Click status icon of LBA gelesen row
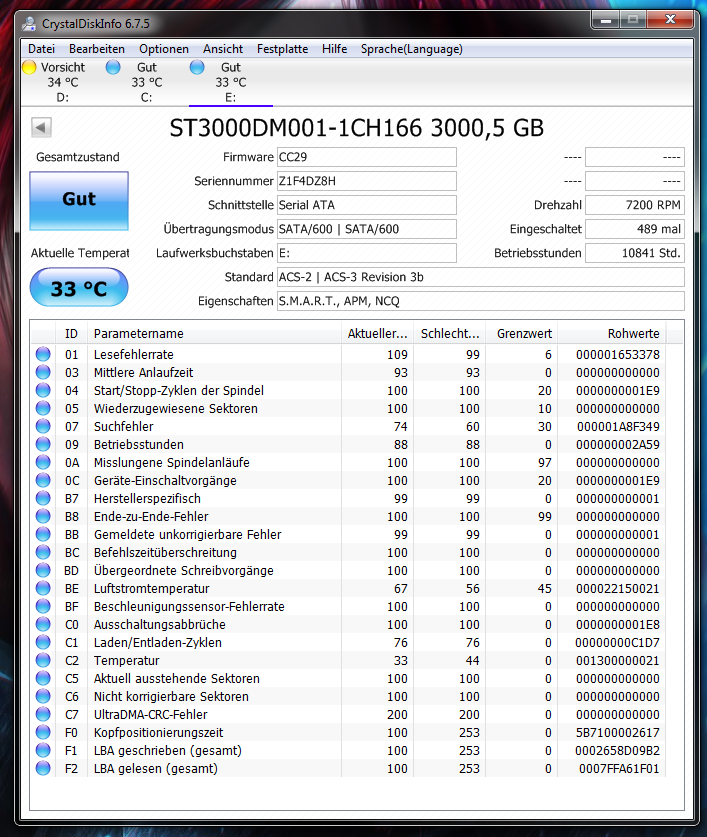Screen dimensions: 707x837 tap(43, 768)
